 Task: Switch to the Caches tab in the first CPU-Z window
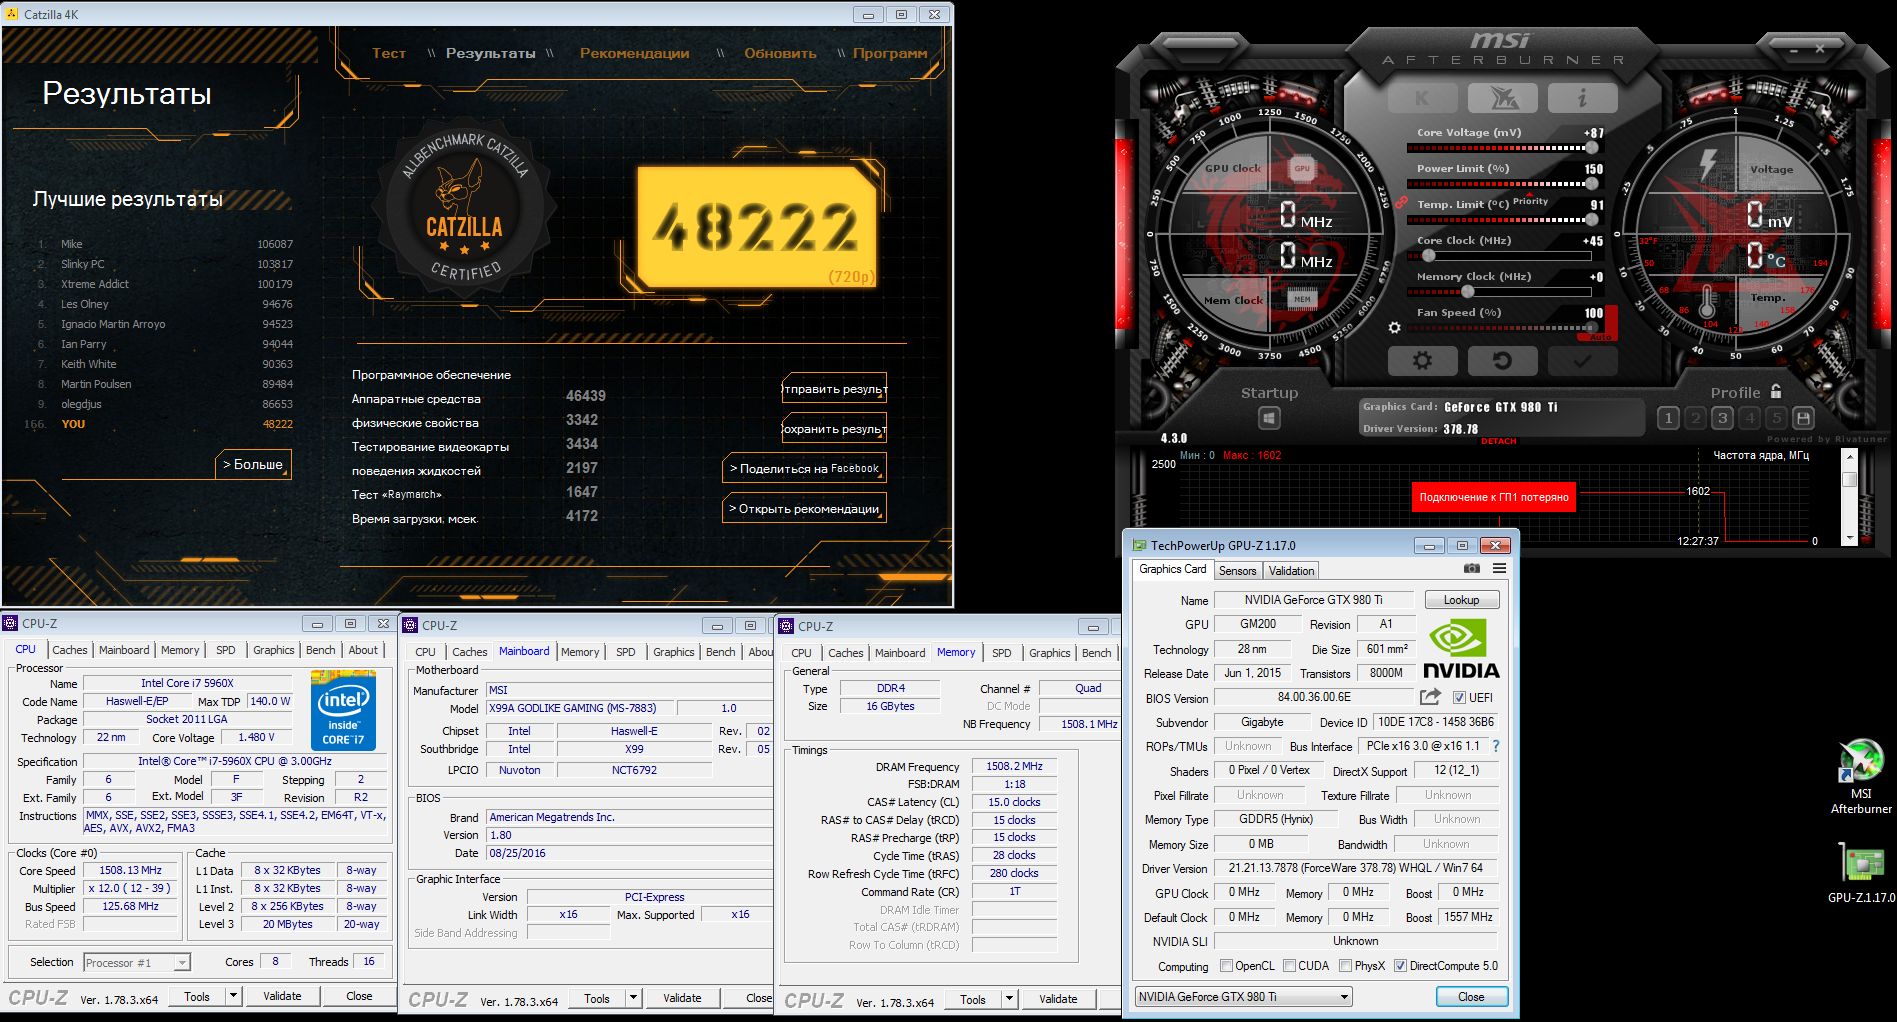pos(70,650)
